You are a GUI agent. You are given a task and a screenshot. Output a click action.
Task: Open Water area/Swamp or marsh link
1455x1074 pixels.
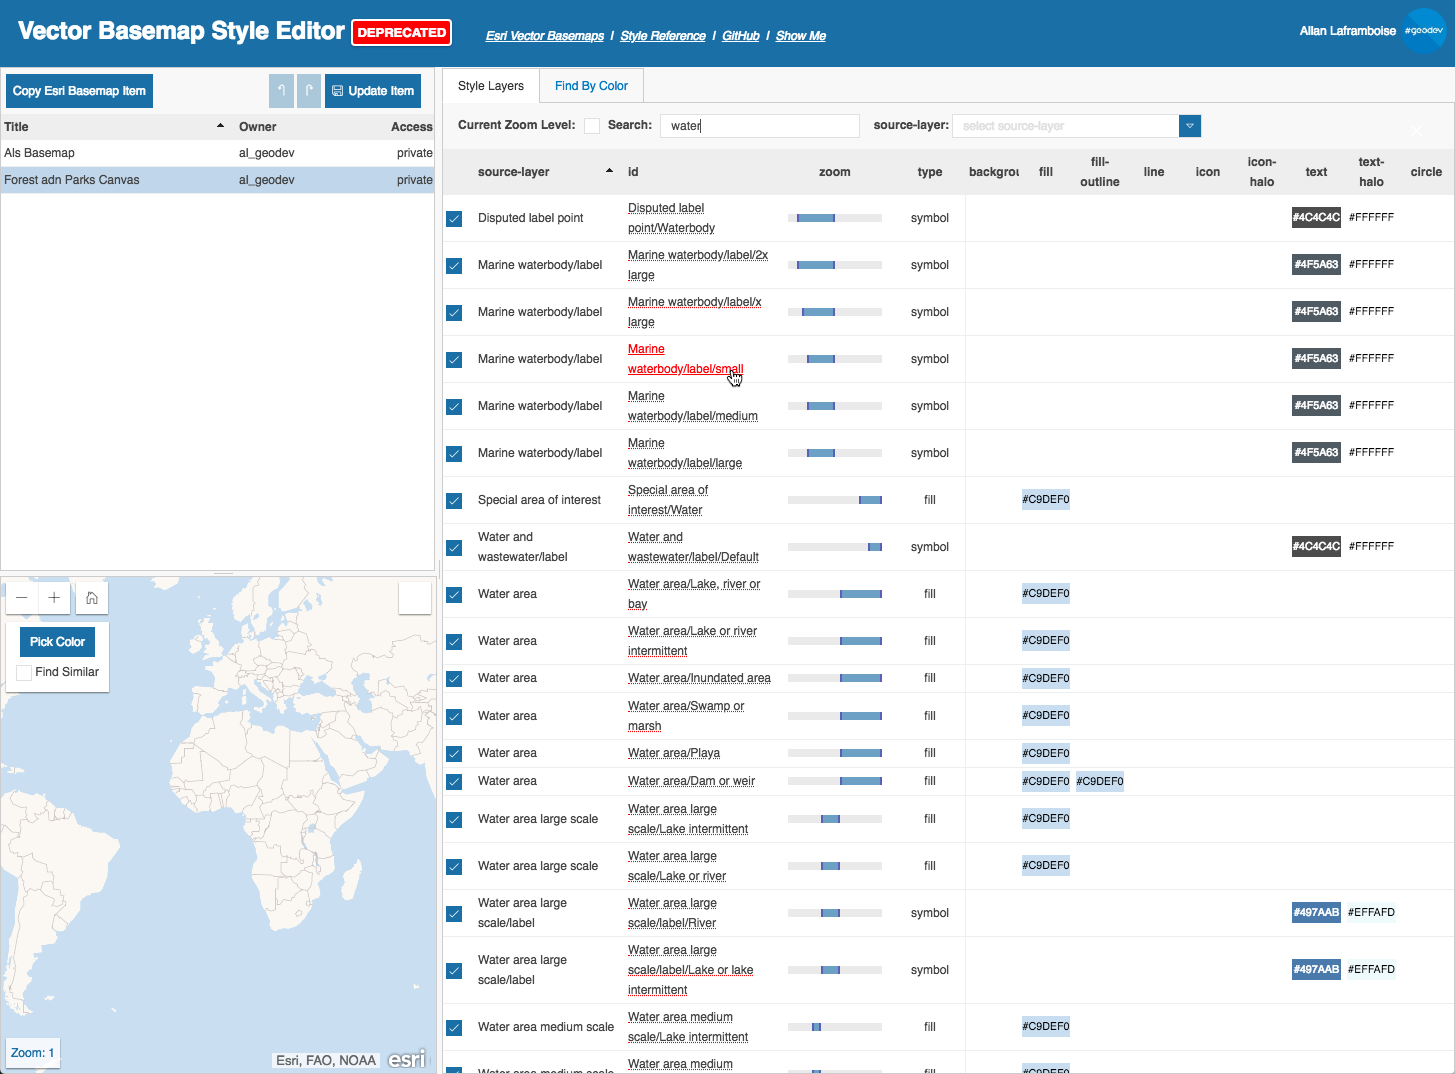click(686, 716)
